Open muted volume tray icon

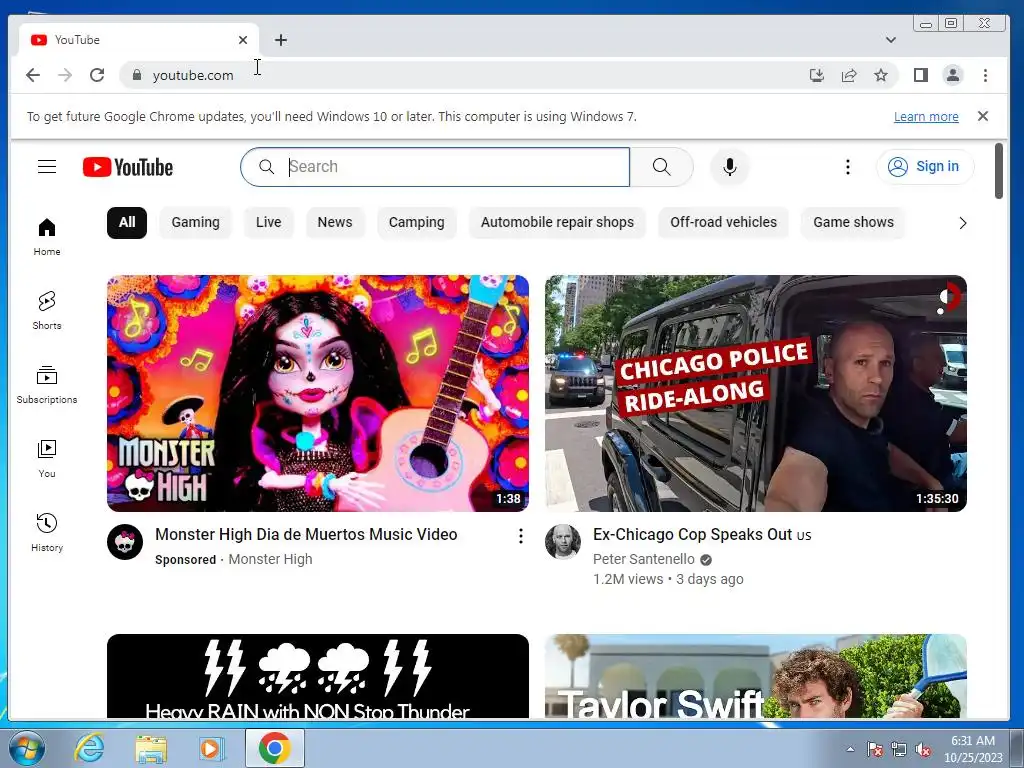point(923,750)
